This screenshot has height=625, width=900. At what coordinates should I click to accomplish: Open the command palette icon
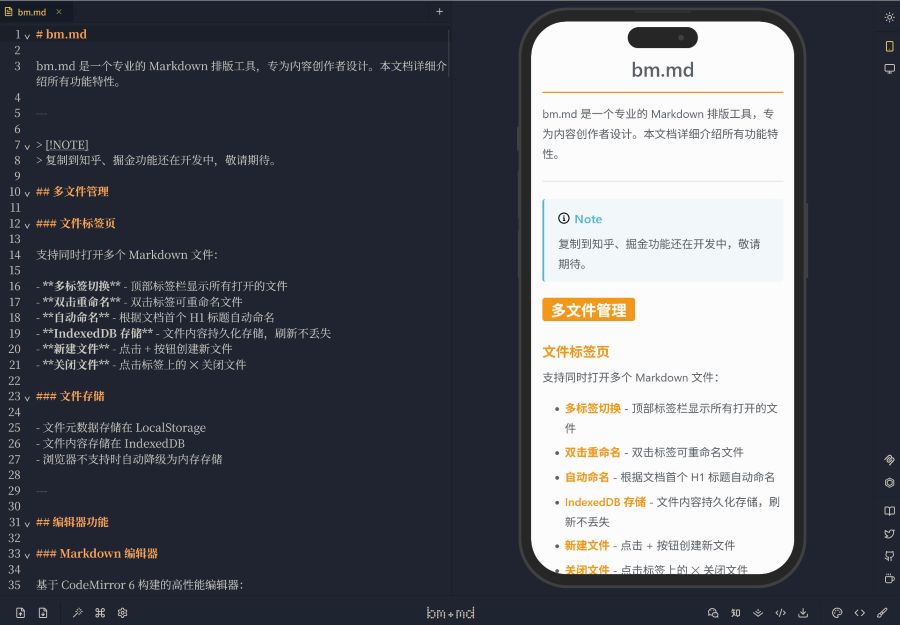tap(100, 613)
